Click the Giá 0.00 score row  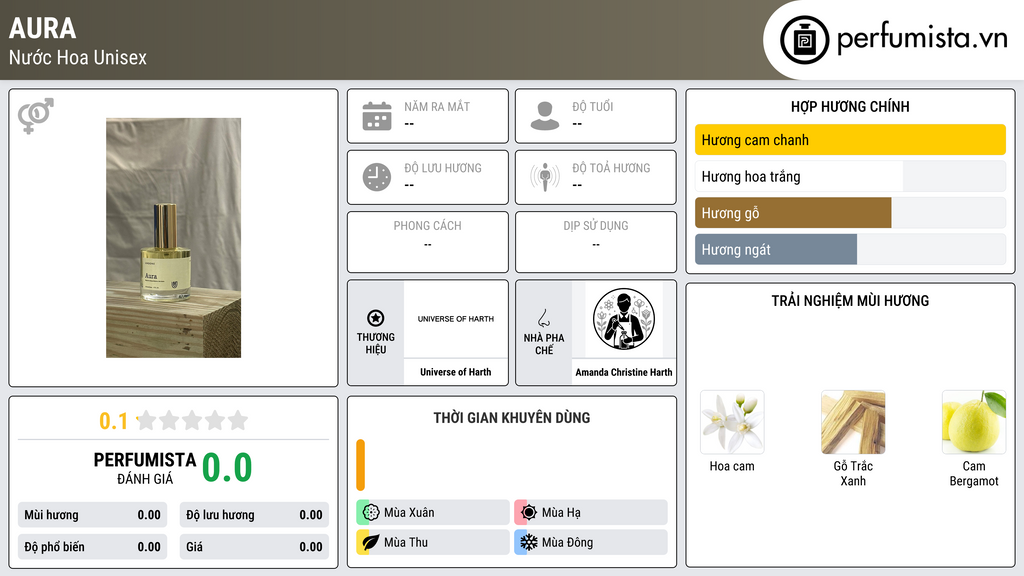(254, 547)
